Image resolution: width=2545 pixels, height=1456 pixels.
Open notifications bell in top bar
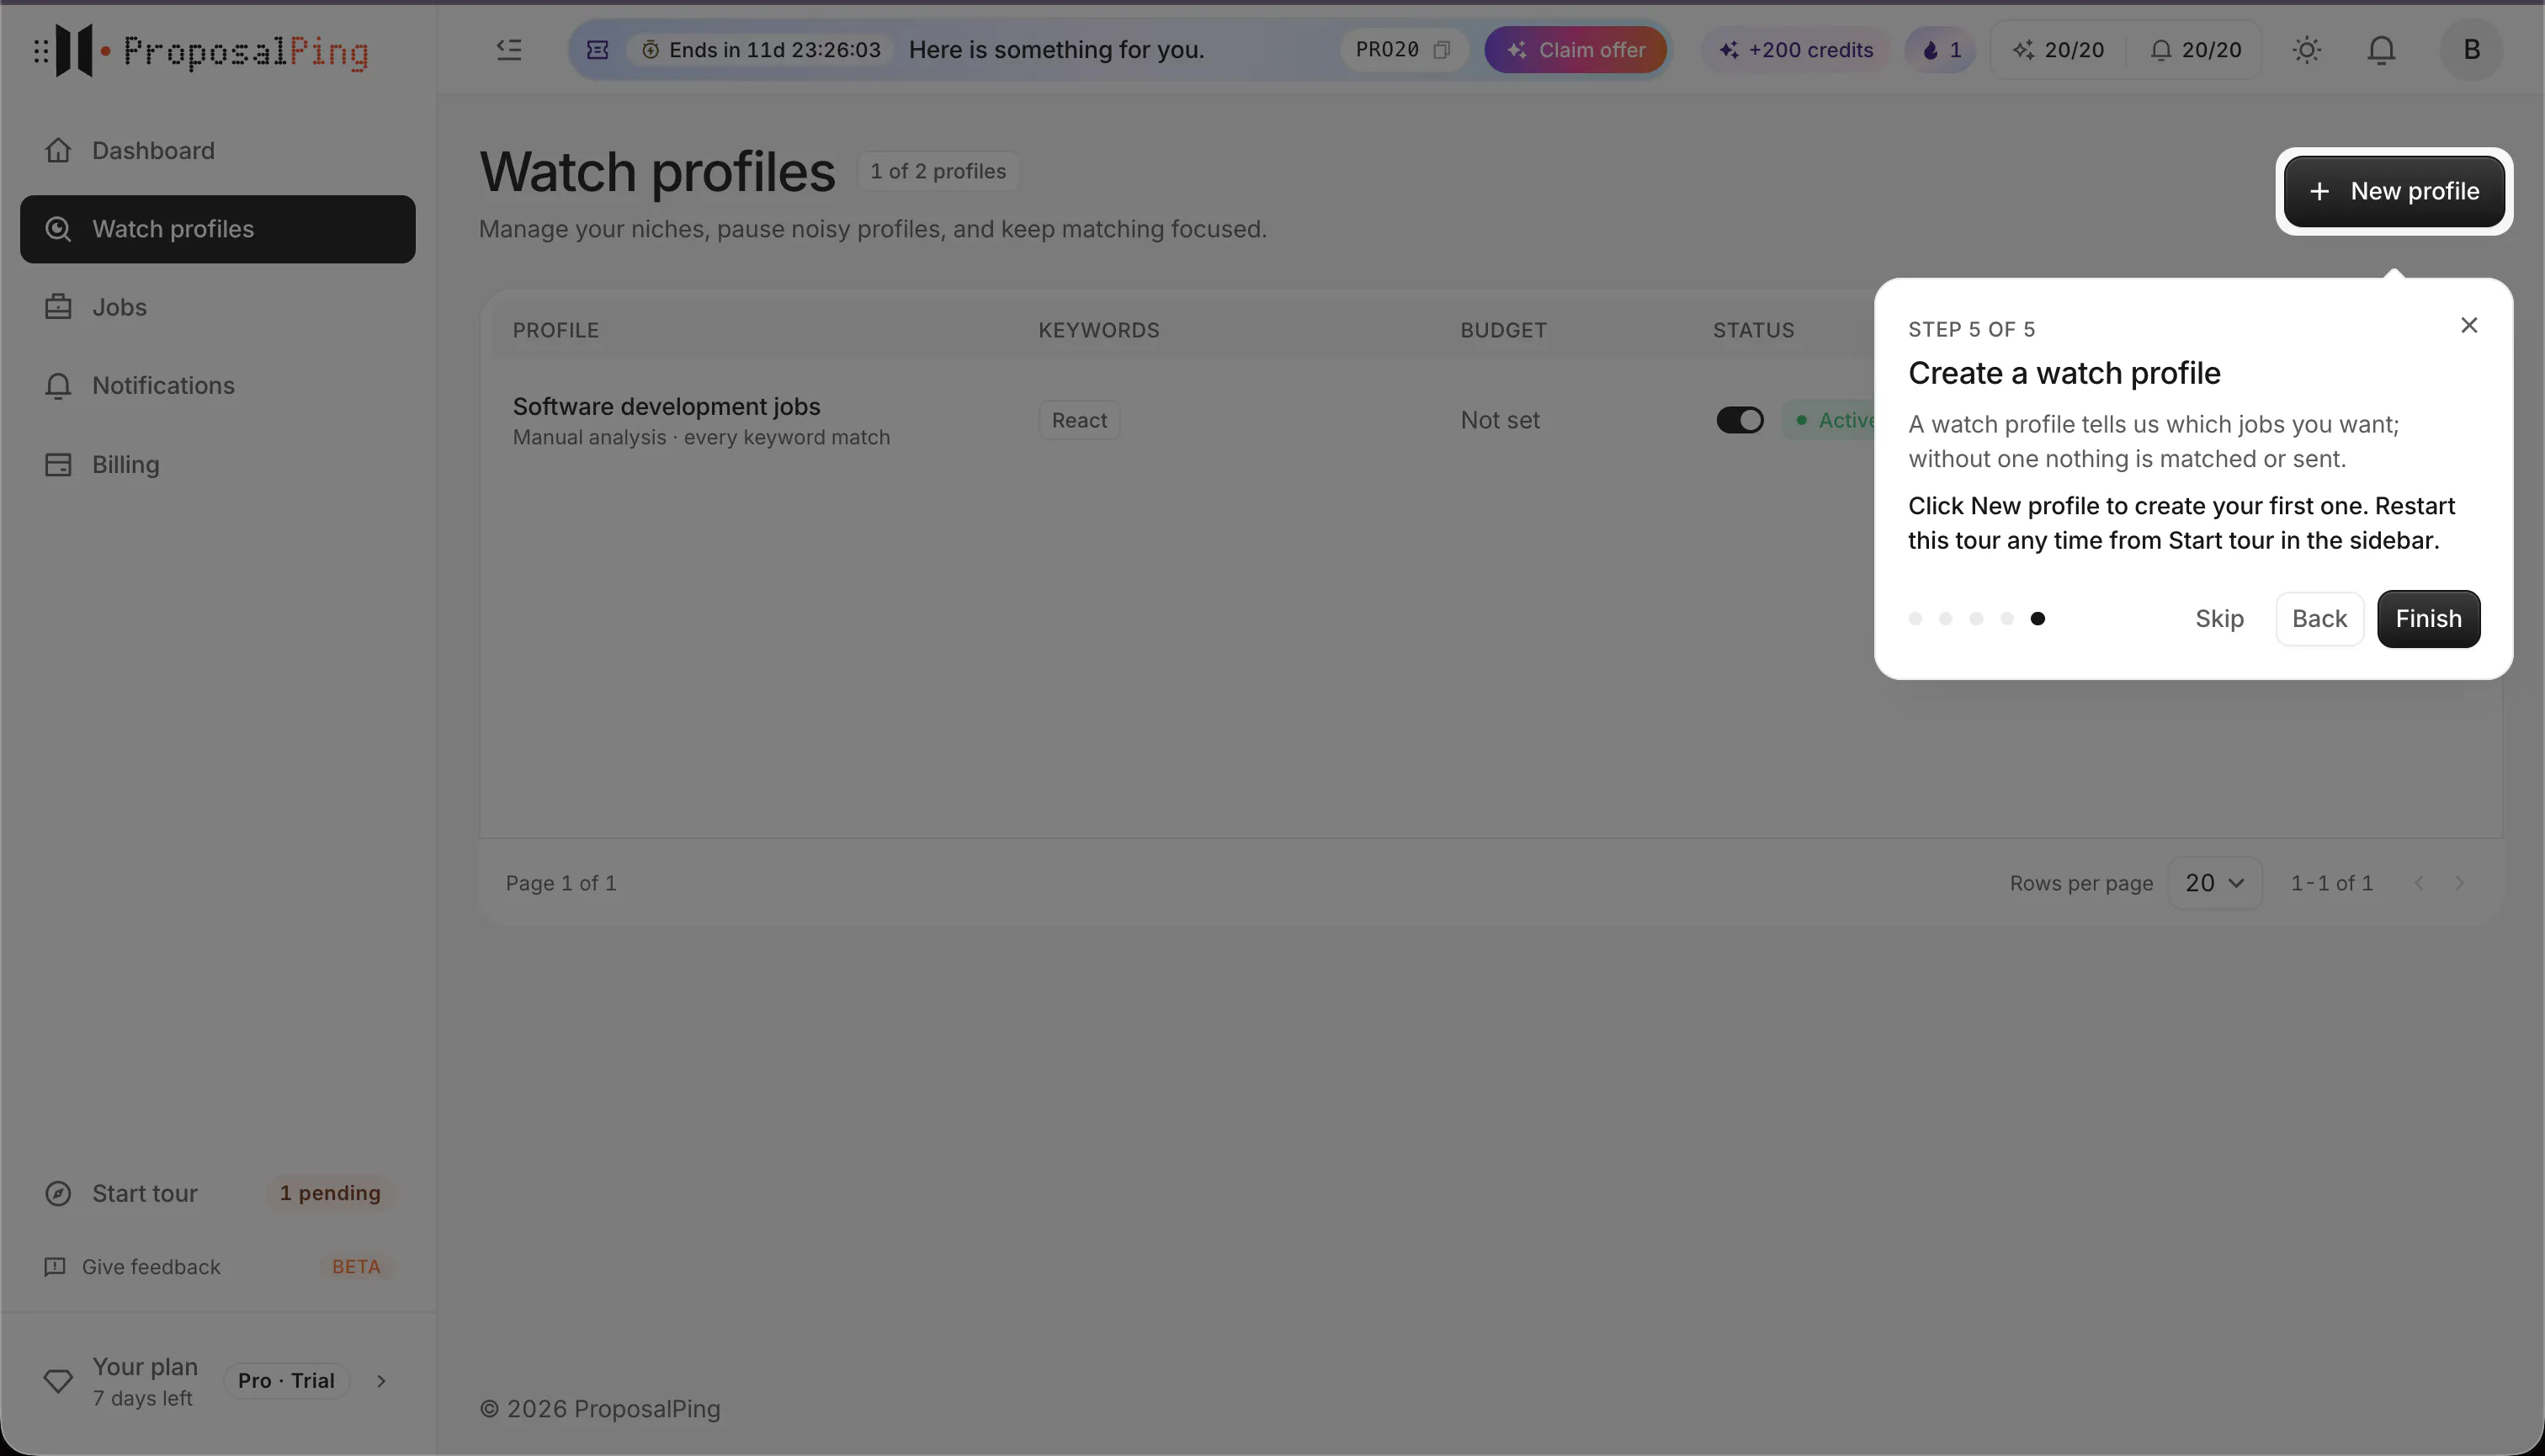[x=2381, y=50]
